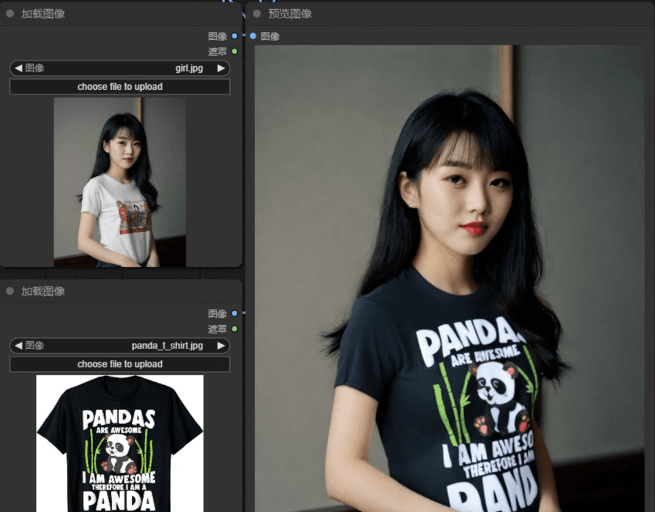
Task: Select previous image before girl.jpg
Action: [18, 68]
